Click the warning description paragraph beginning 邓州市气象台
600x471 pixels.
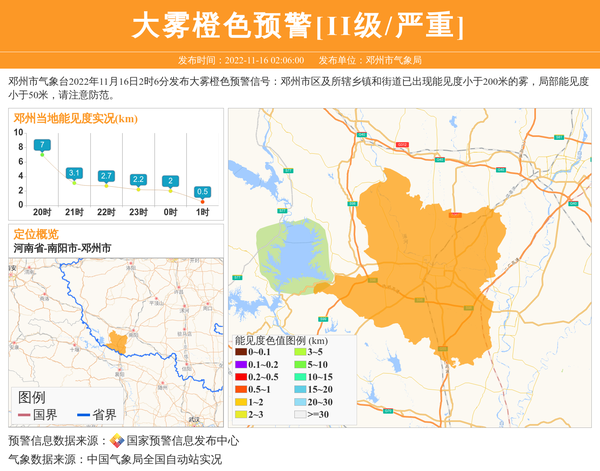pyautogui.click(x=298, y=88)
